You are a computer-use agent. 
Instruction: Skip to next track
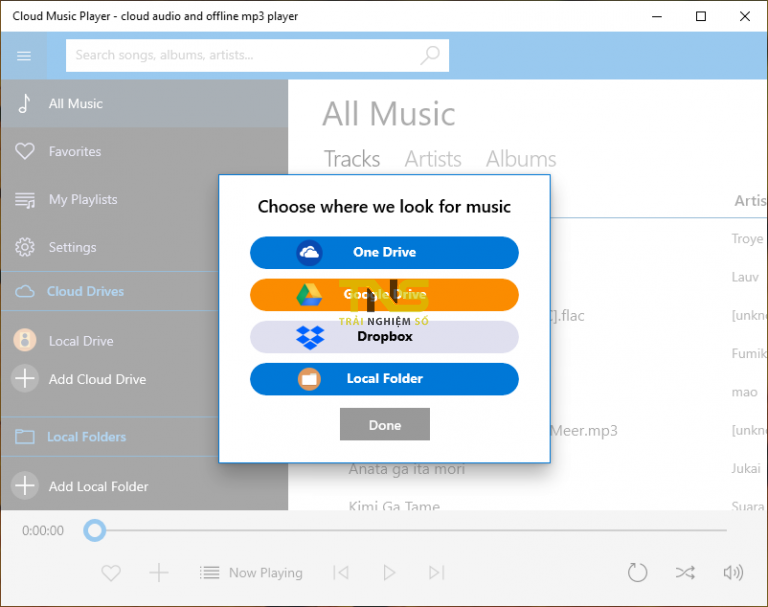[436, 572]
